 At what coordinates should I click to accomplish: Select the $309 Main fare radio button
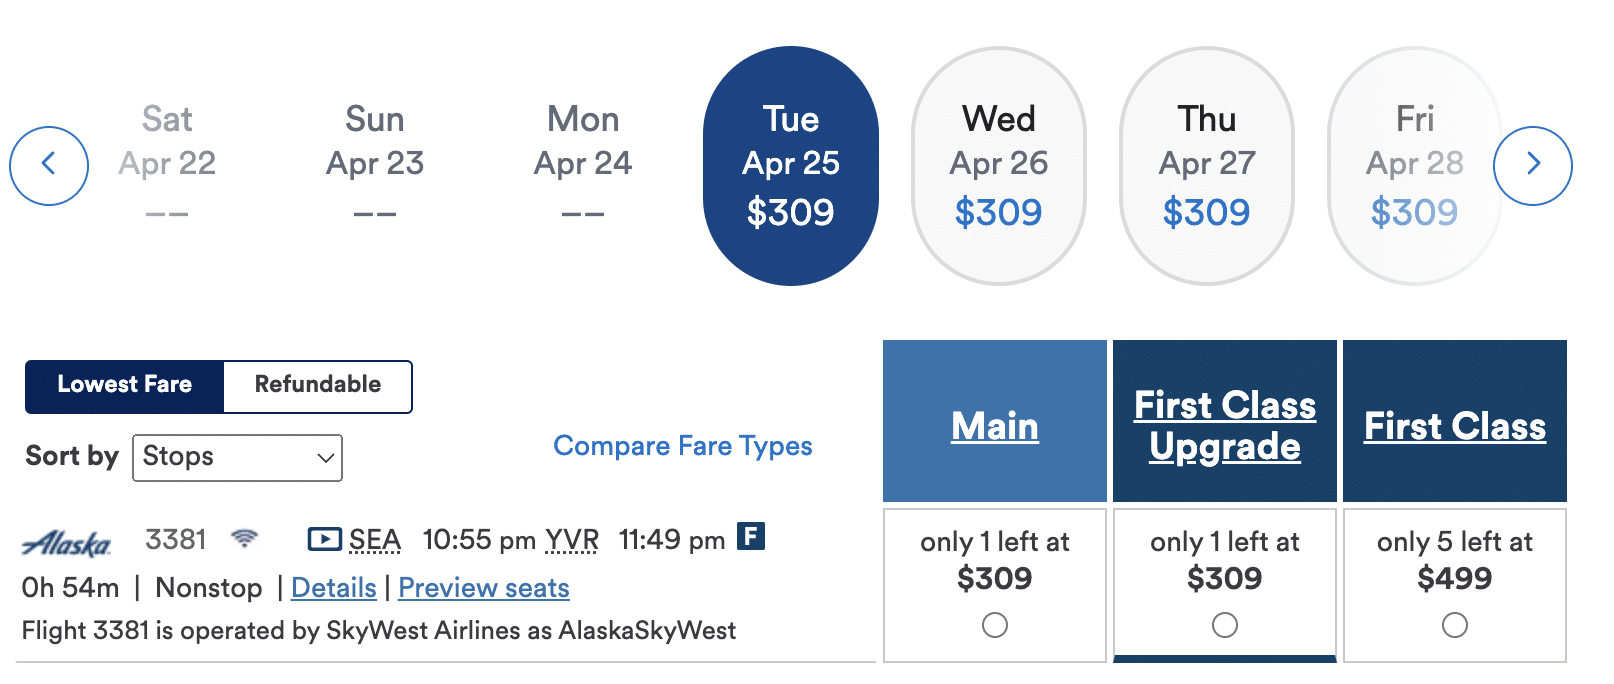click(994, 625)
